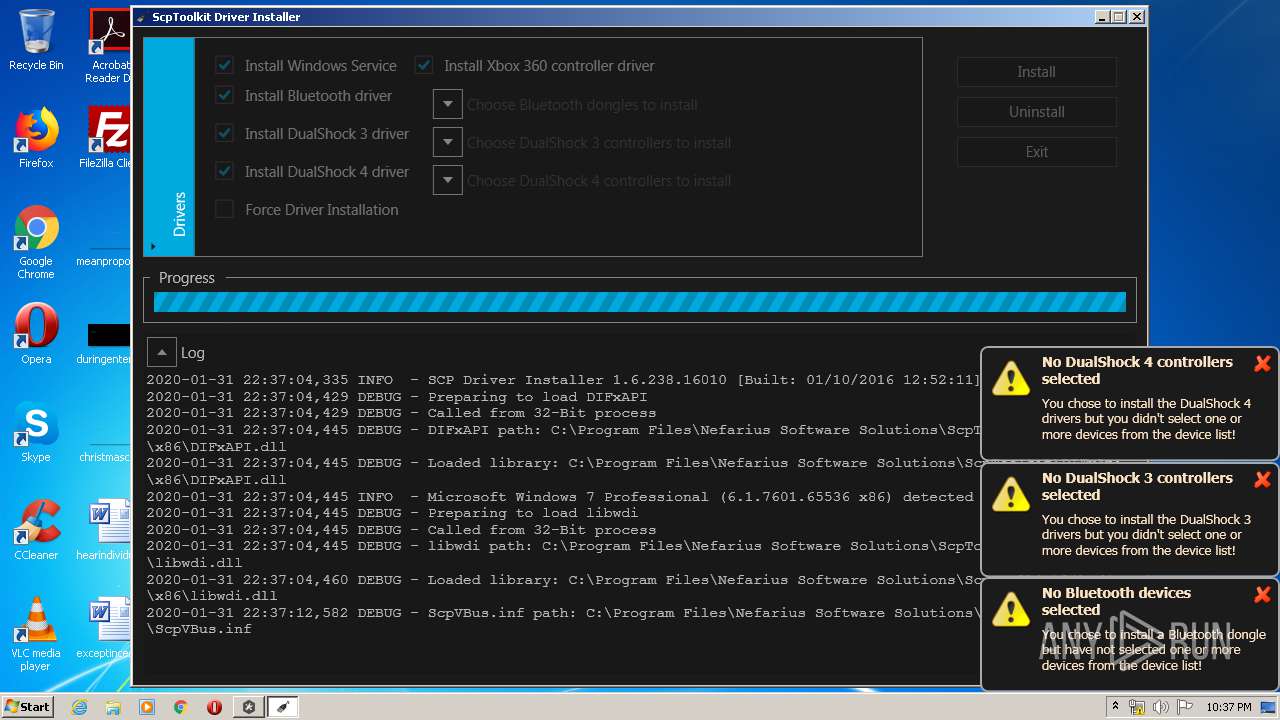Maximize the ScpToolkit Driver Installer window
Screen dimensions: 1280x720
pyautogui.click(x=1119, y=17)
